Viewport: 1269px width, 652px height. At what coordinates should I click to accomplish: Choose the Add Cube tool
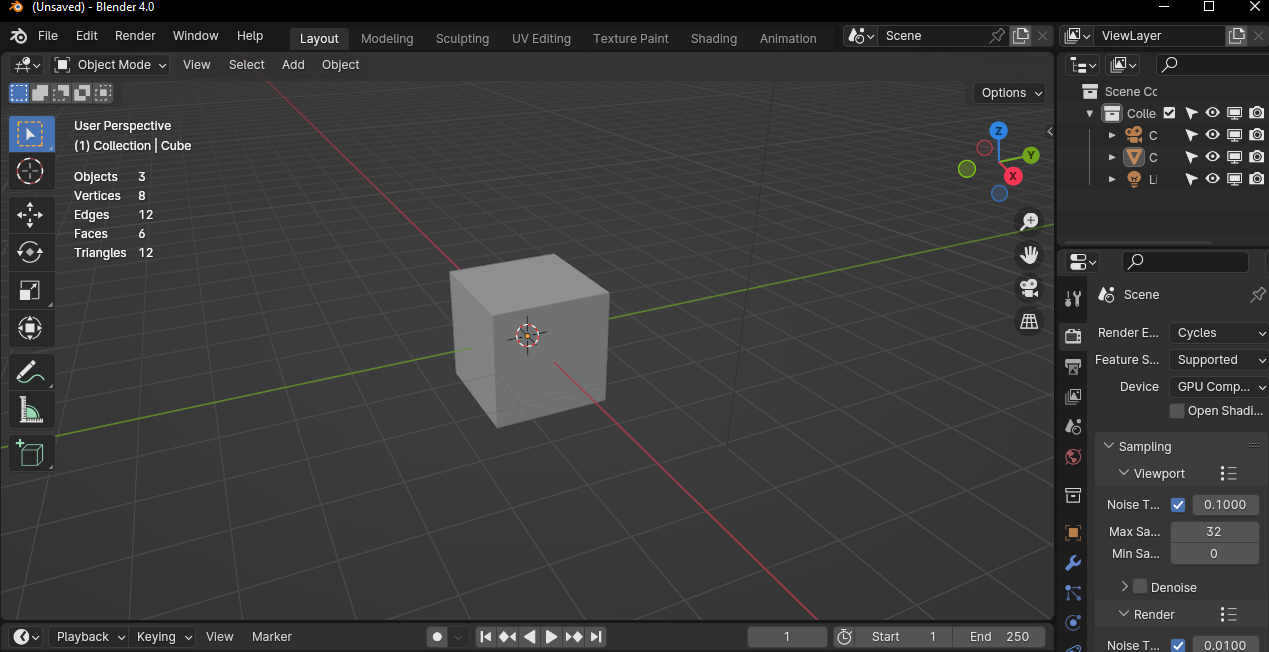(30, 452)
